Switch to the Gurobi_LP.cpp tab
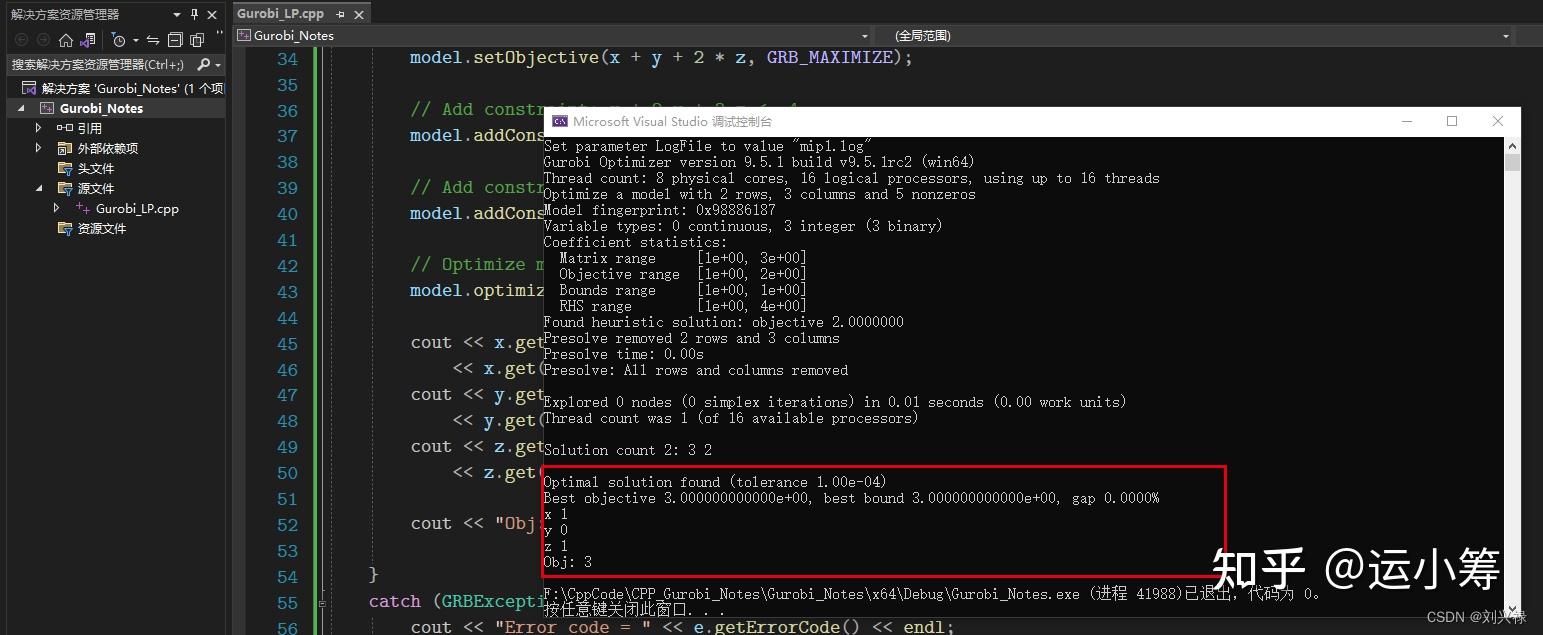 point(280,13)
